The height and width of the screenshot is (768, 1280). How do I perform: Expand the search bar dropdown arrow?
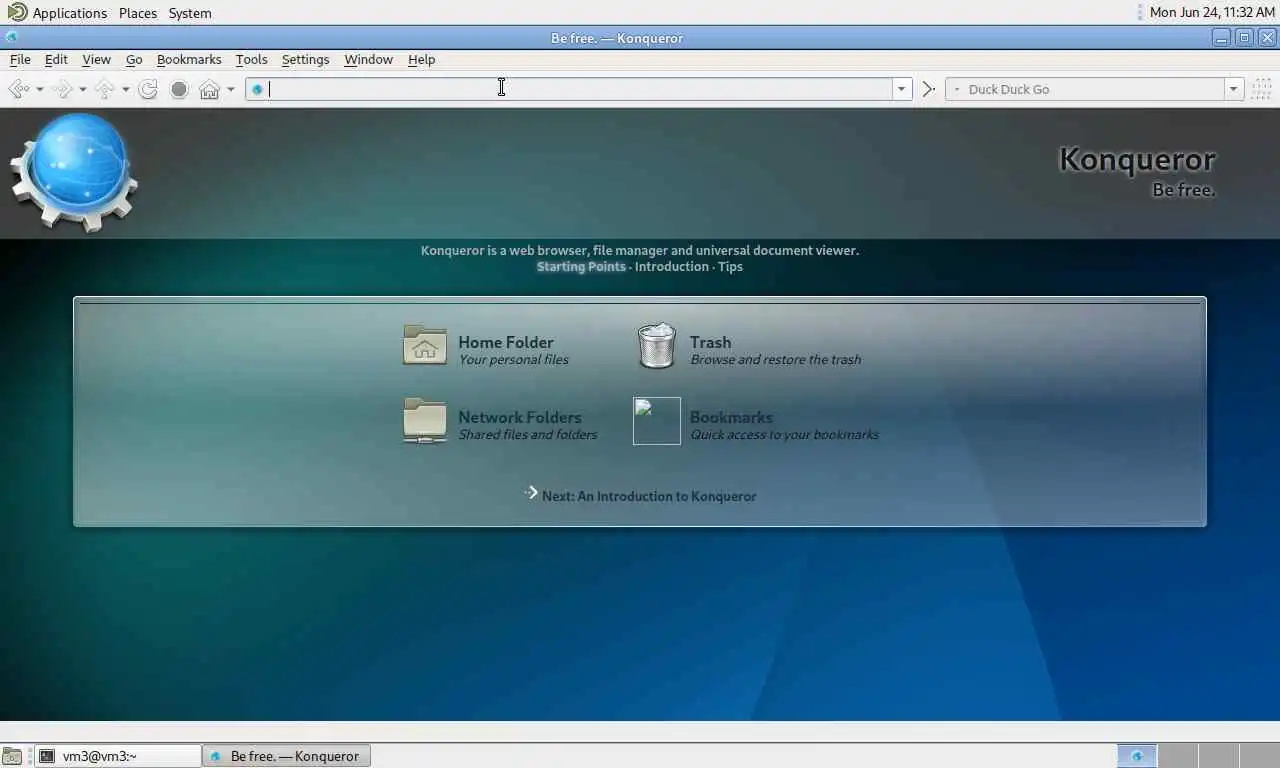1233,89
